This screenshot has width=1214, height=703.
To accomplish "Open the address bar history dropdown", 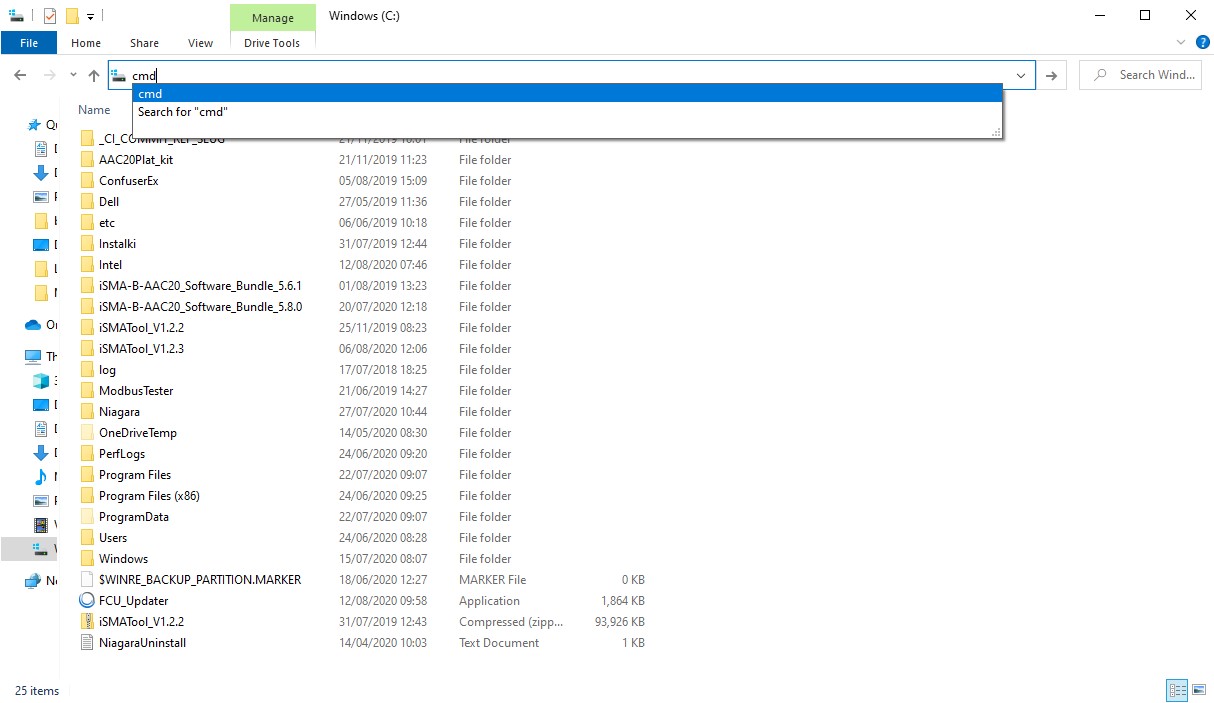I will coord(1020,75).
